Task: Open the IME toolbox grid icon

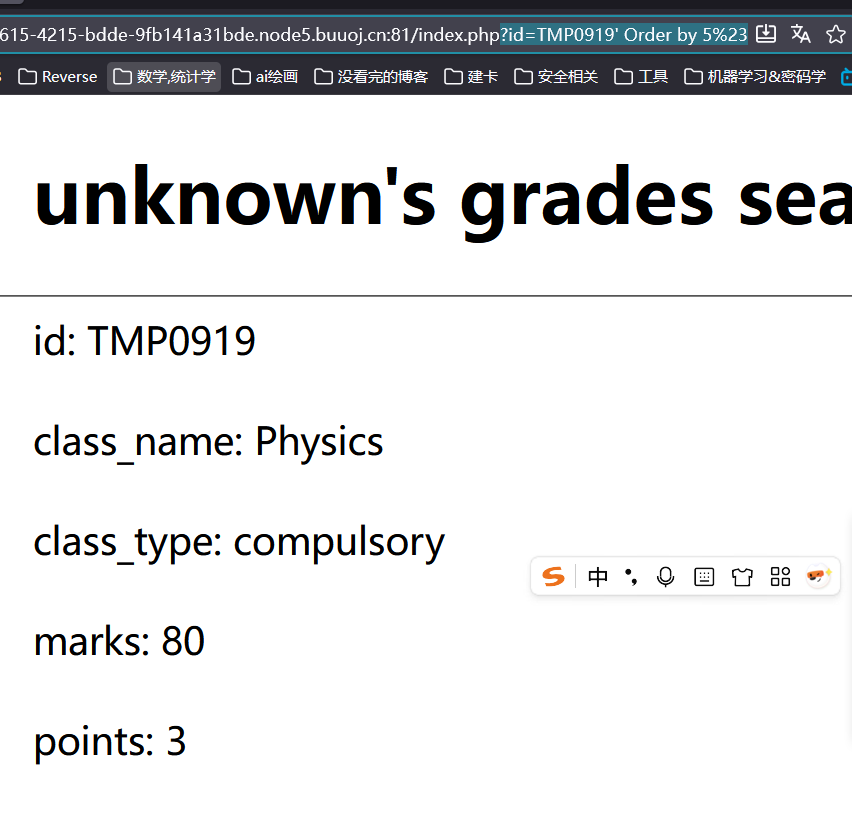Action: click(780, 577)
